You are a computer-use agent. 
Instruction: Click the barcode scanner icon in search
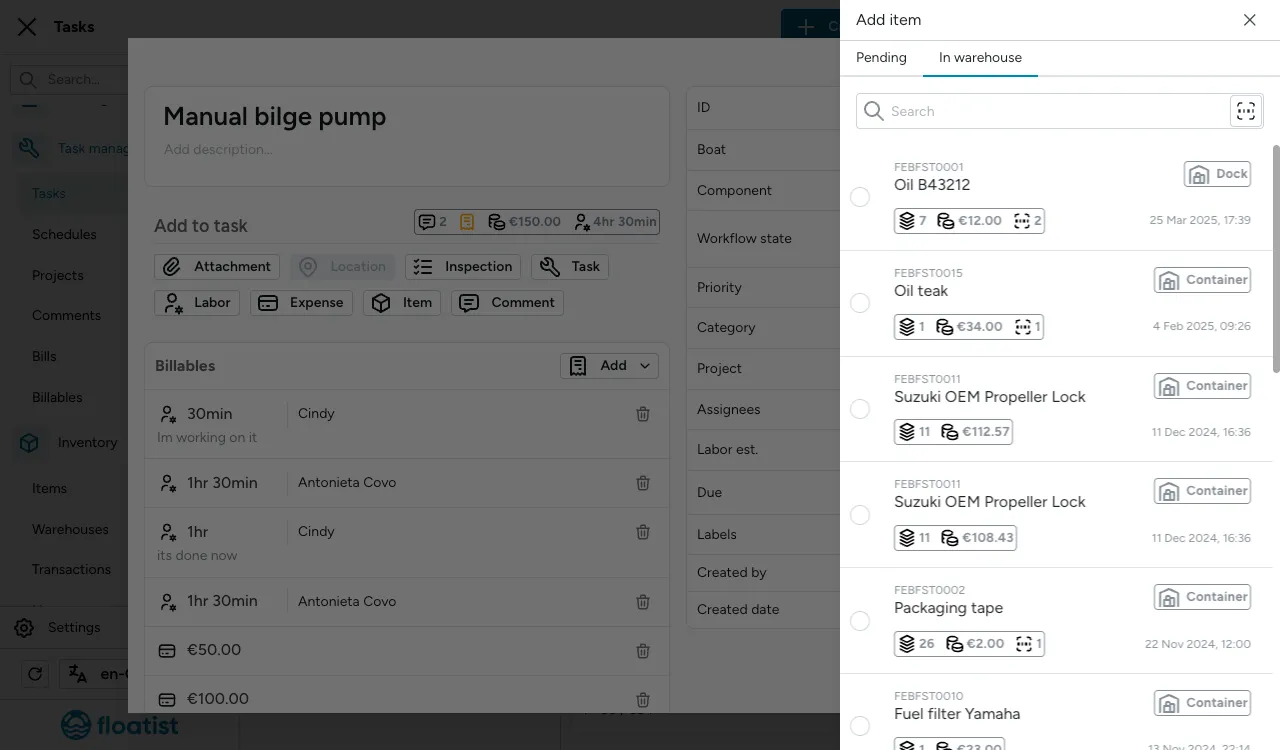click(1245, 111)
